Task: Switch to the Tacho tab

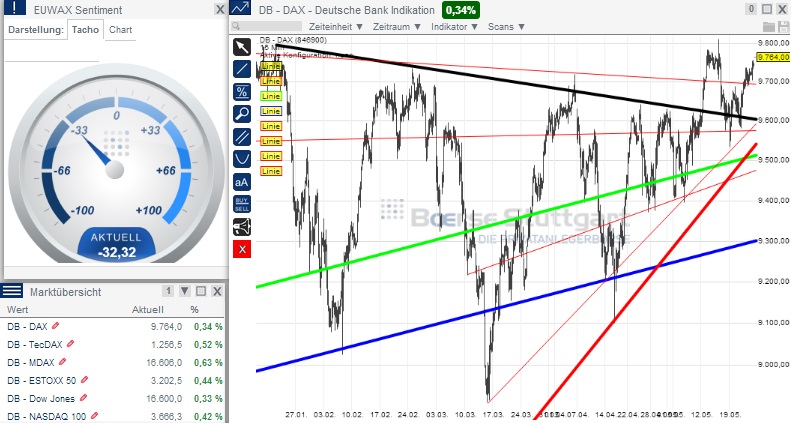Action: click(x=85, y=30)
